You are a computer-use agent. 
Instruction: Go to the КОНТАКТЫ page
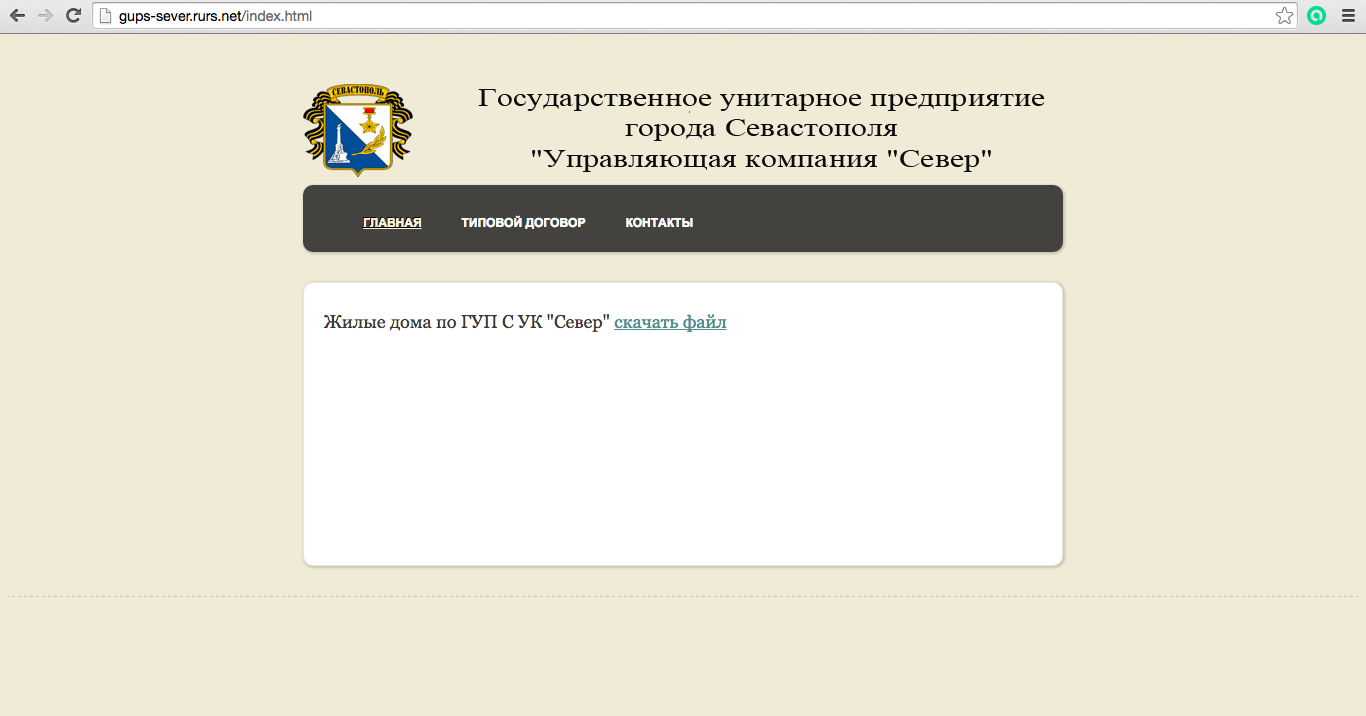tap(659, 222)
